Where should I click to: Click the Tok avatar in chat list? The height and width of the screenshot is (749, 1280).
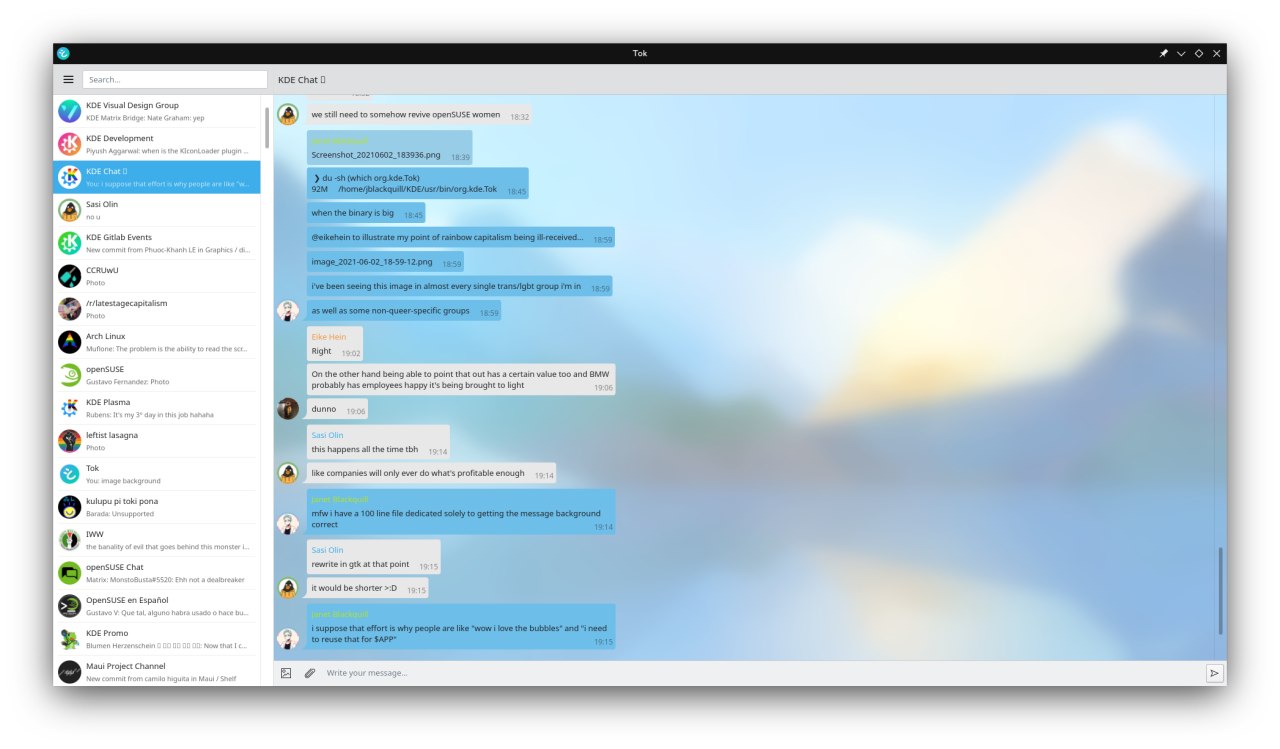point(69,474)
